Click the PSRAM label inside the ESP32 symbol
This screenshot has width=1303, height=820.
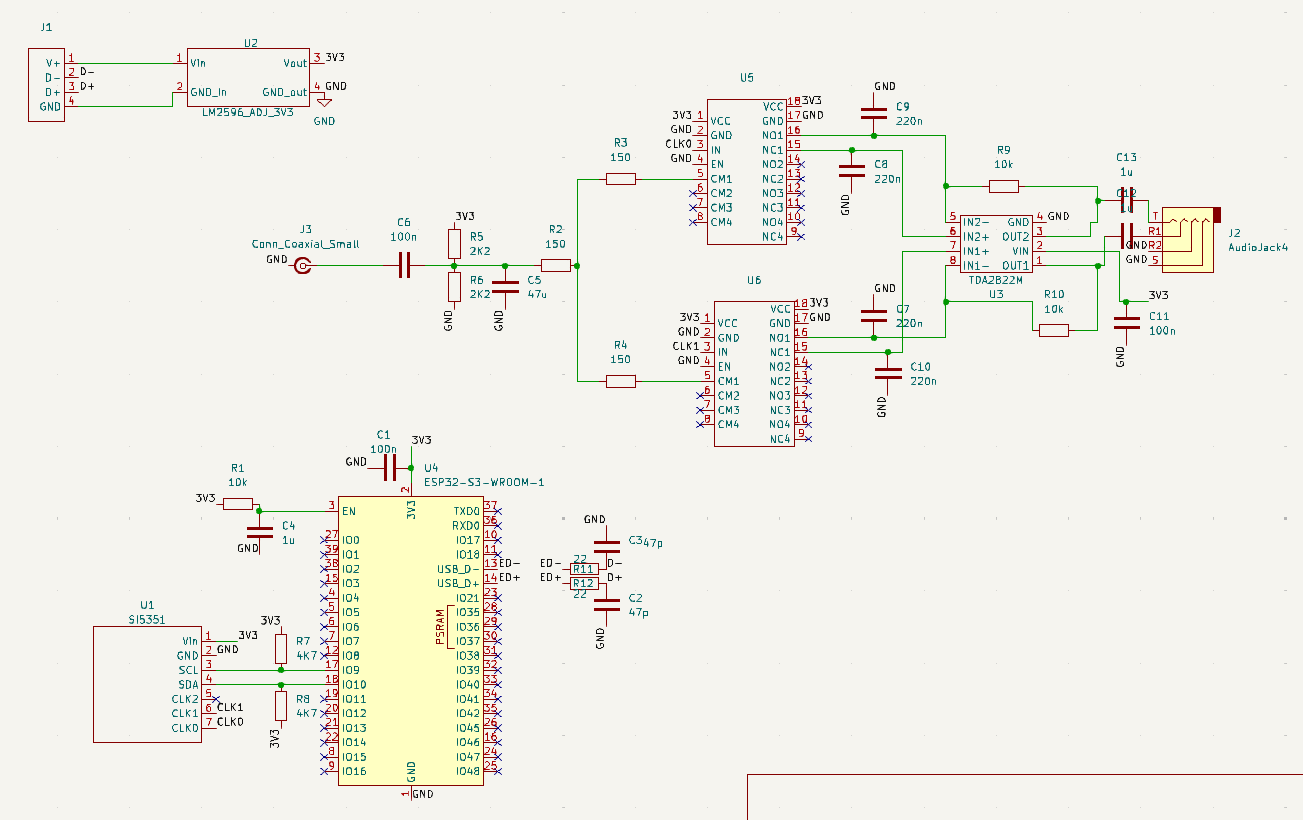[x=440, y=625]
